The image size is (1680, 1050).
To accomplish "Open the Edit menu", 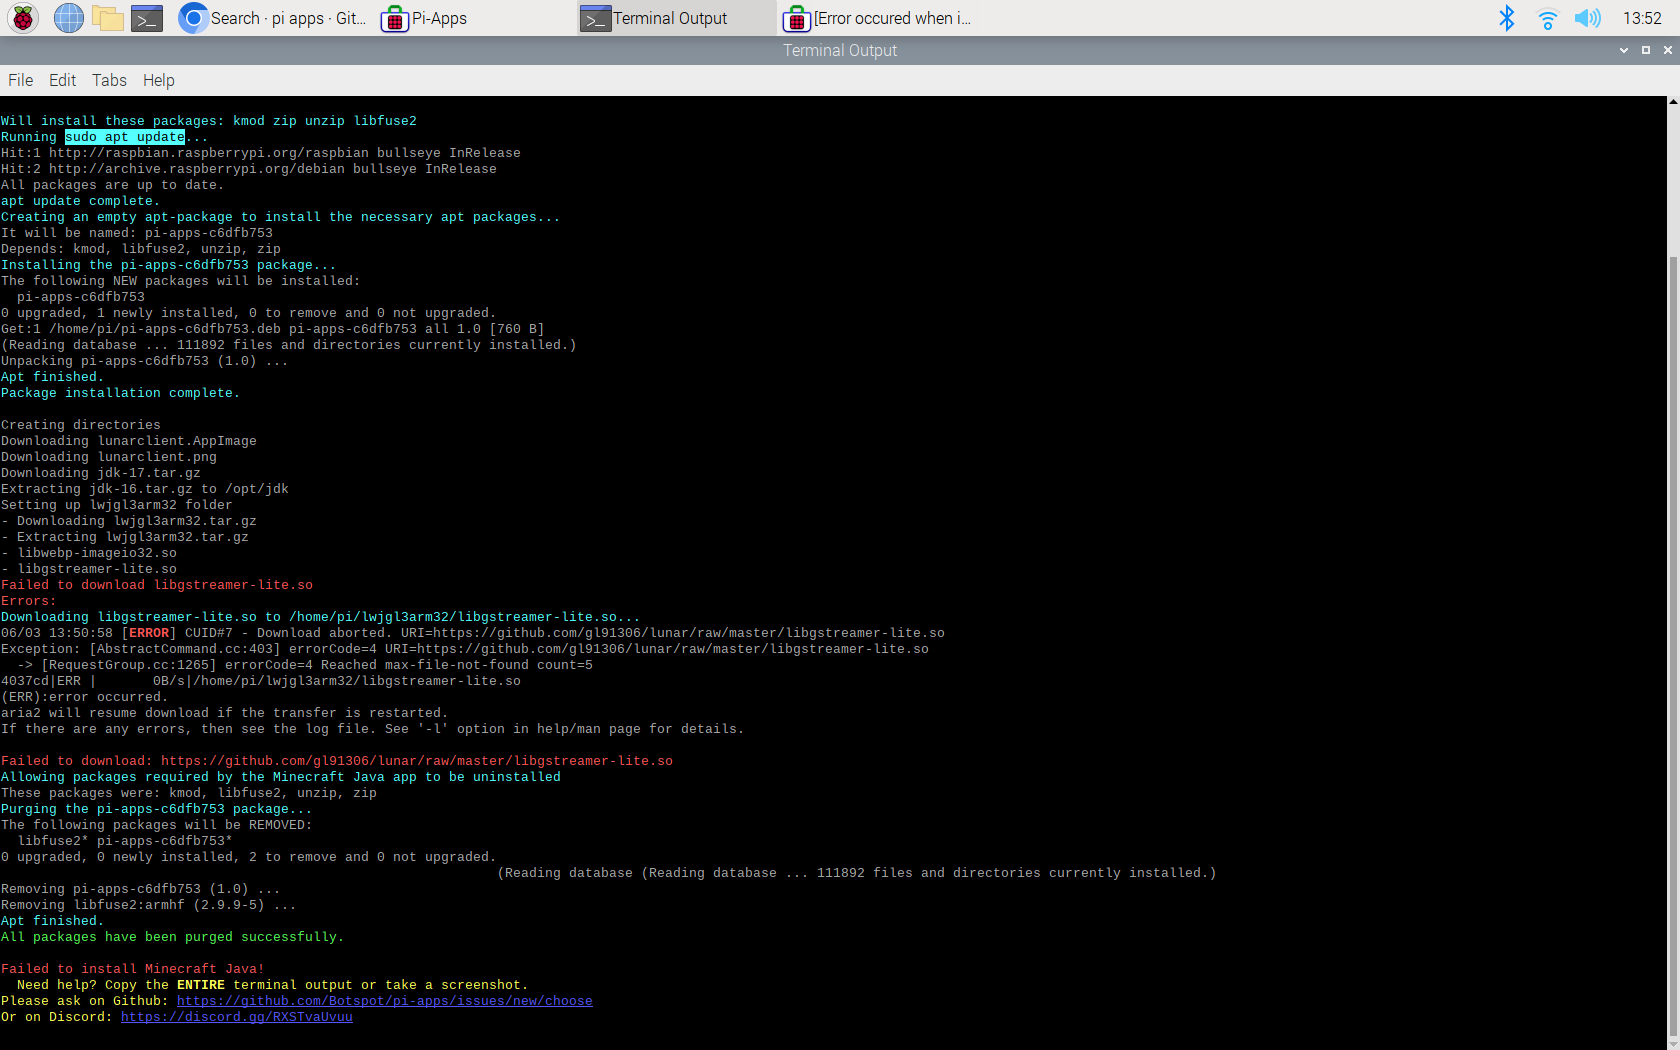I will [62, 80].
